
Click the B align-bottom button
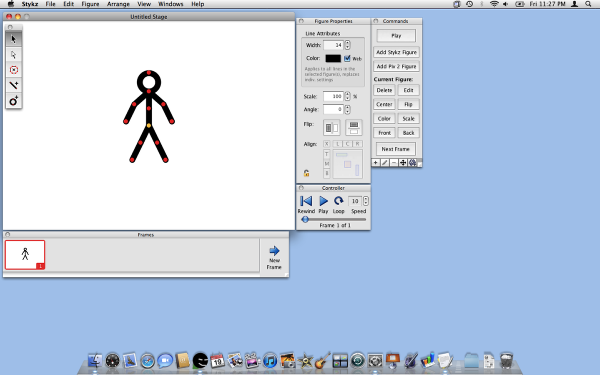[x=327, y=173]
